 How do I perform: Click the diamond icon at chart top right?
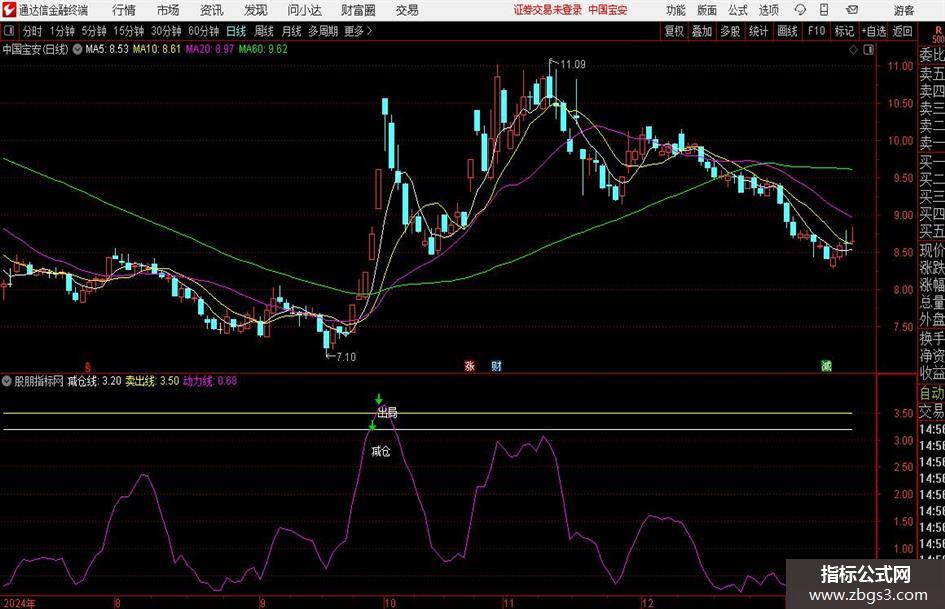click(853, 50)
